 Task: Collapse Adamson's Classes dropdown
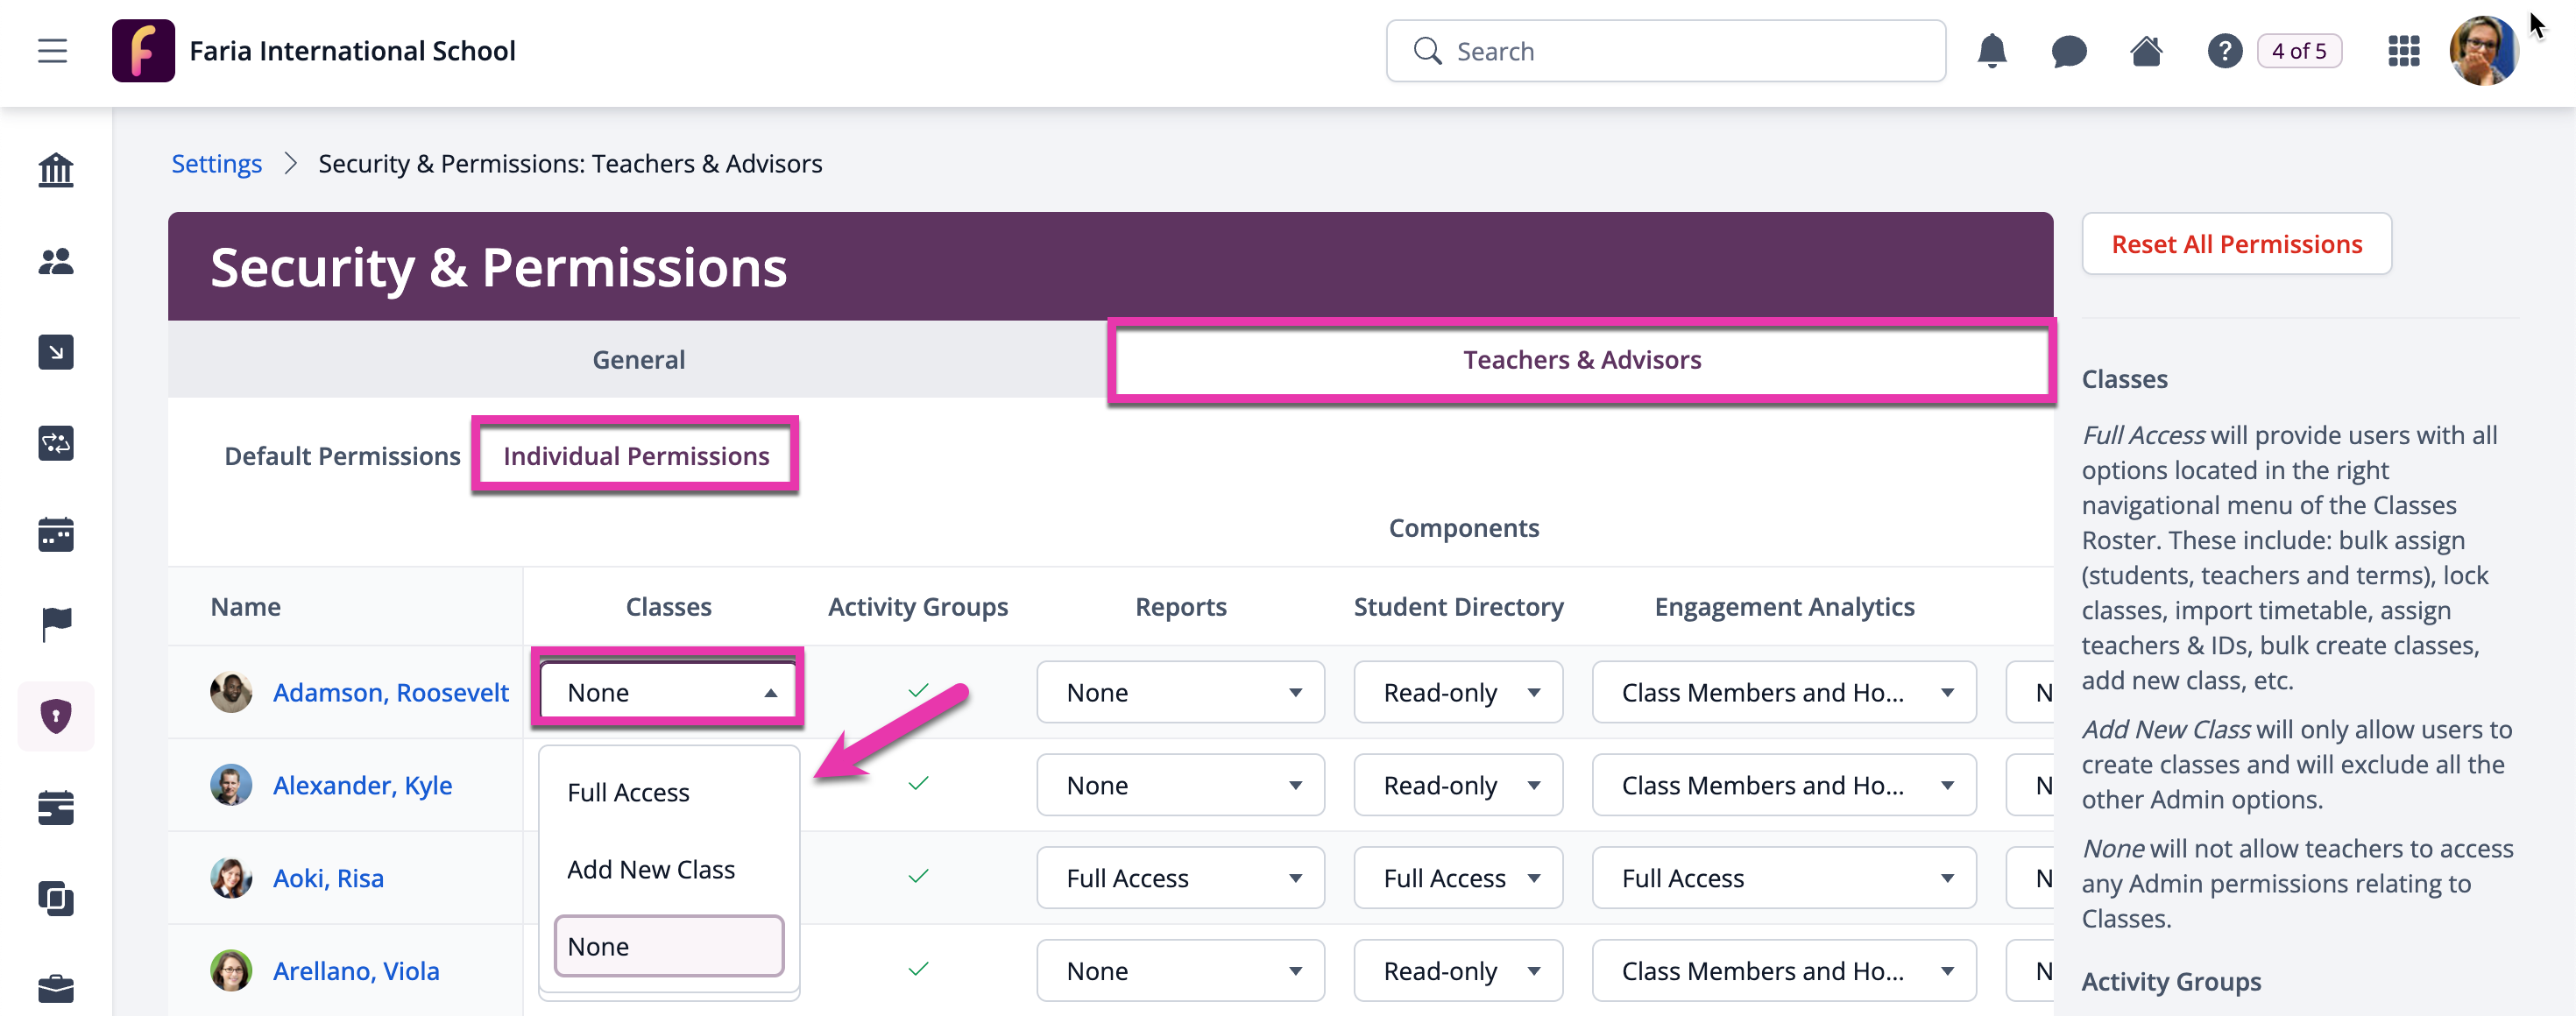668,692
